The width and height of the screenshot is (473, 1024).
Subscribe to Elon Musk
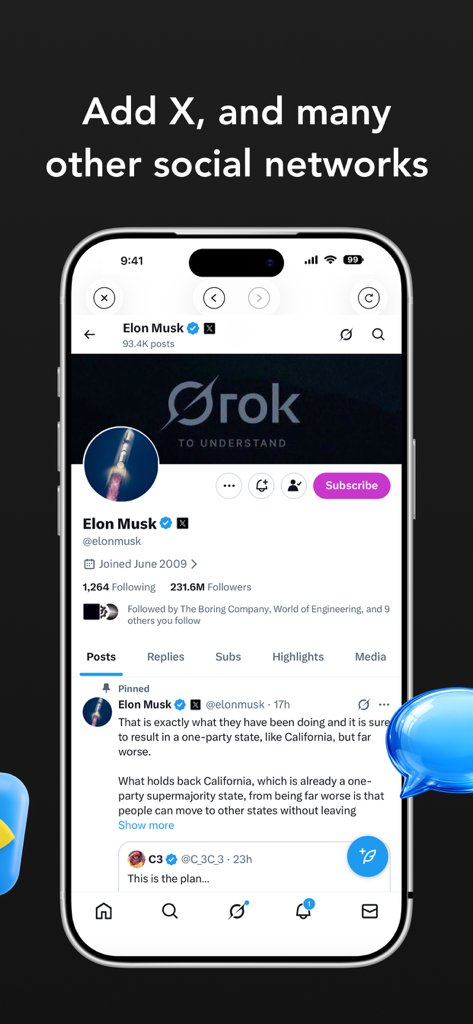click(351, 486)
